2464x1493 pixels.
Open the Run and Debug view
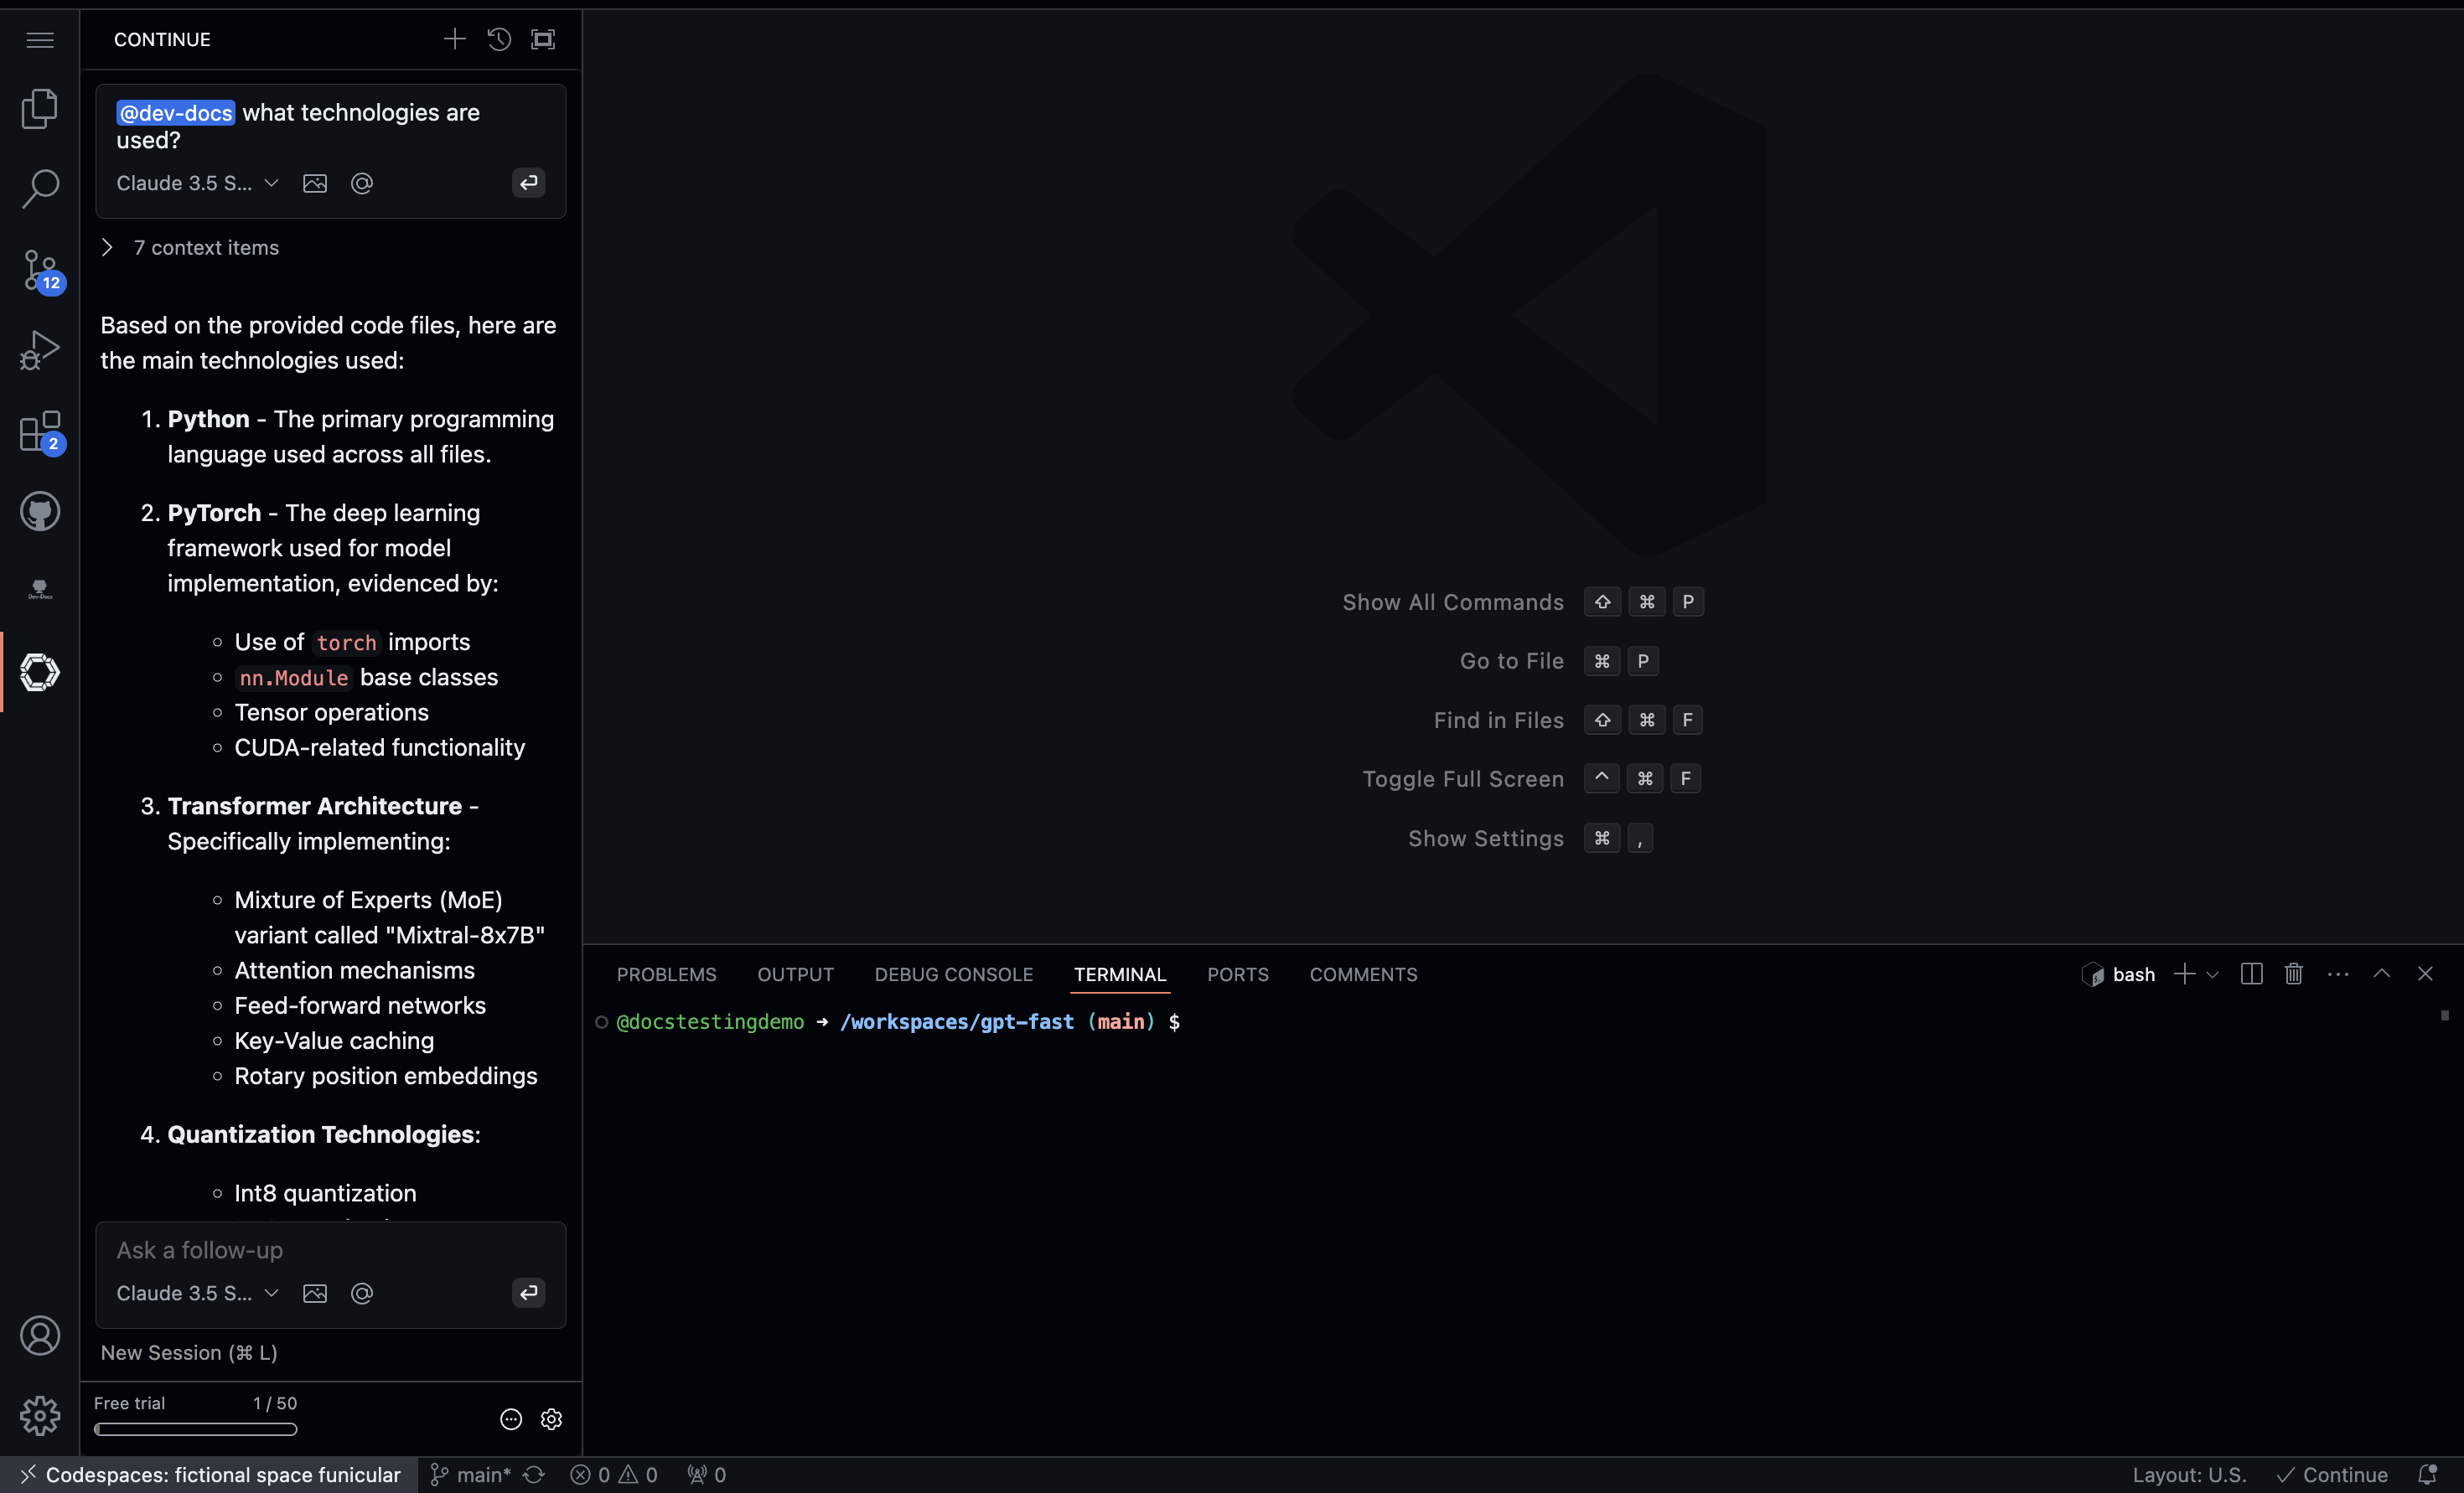pyautogui.click(x=40, y=351)
